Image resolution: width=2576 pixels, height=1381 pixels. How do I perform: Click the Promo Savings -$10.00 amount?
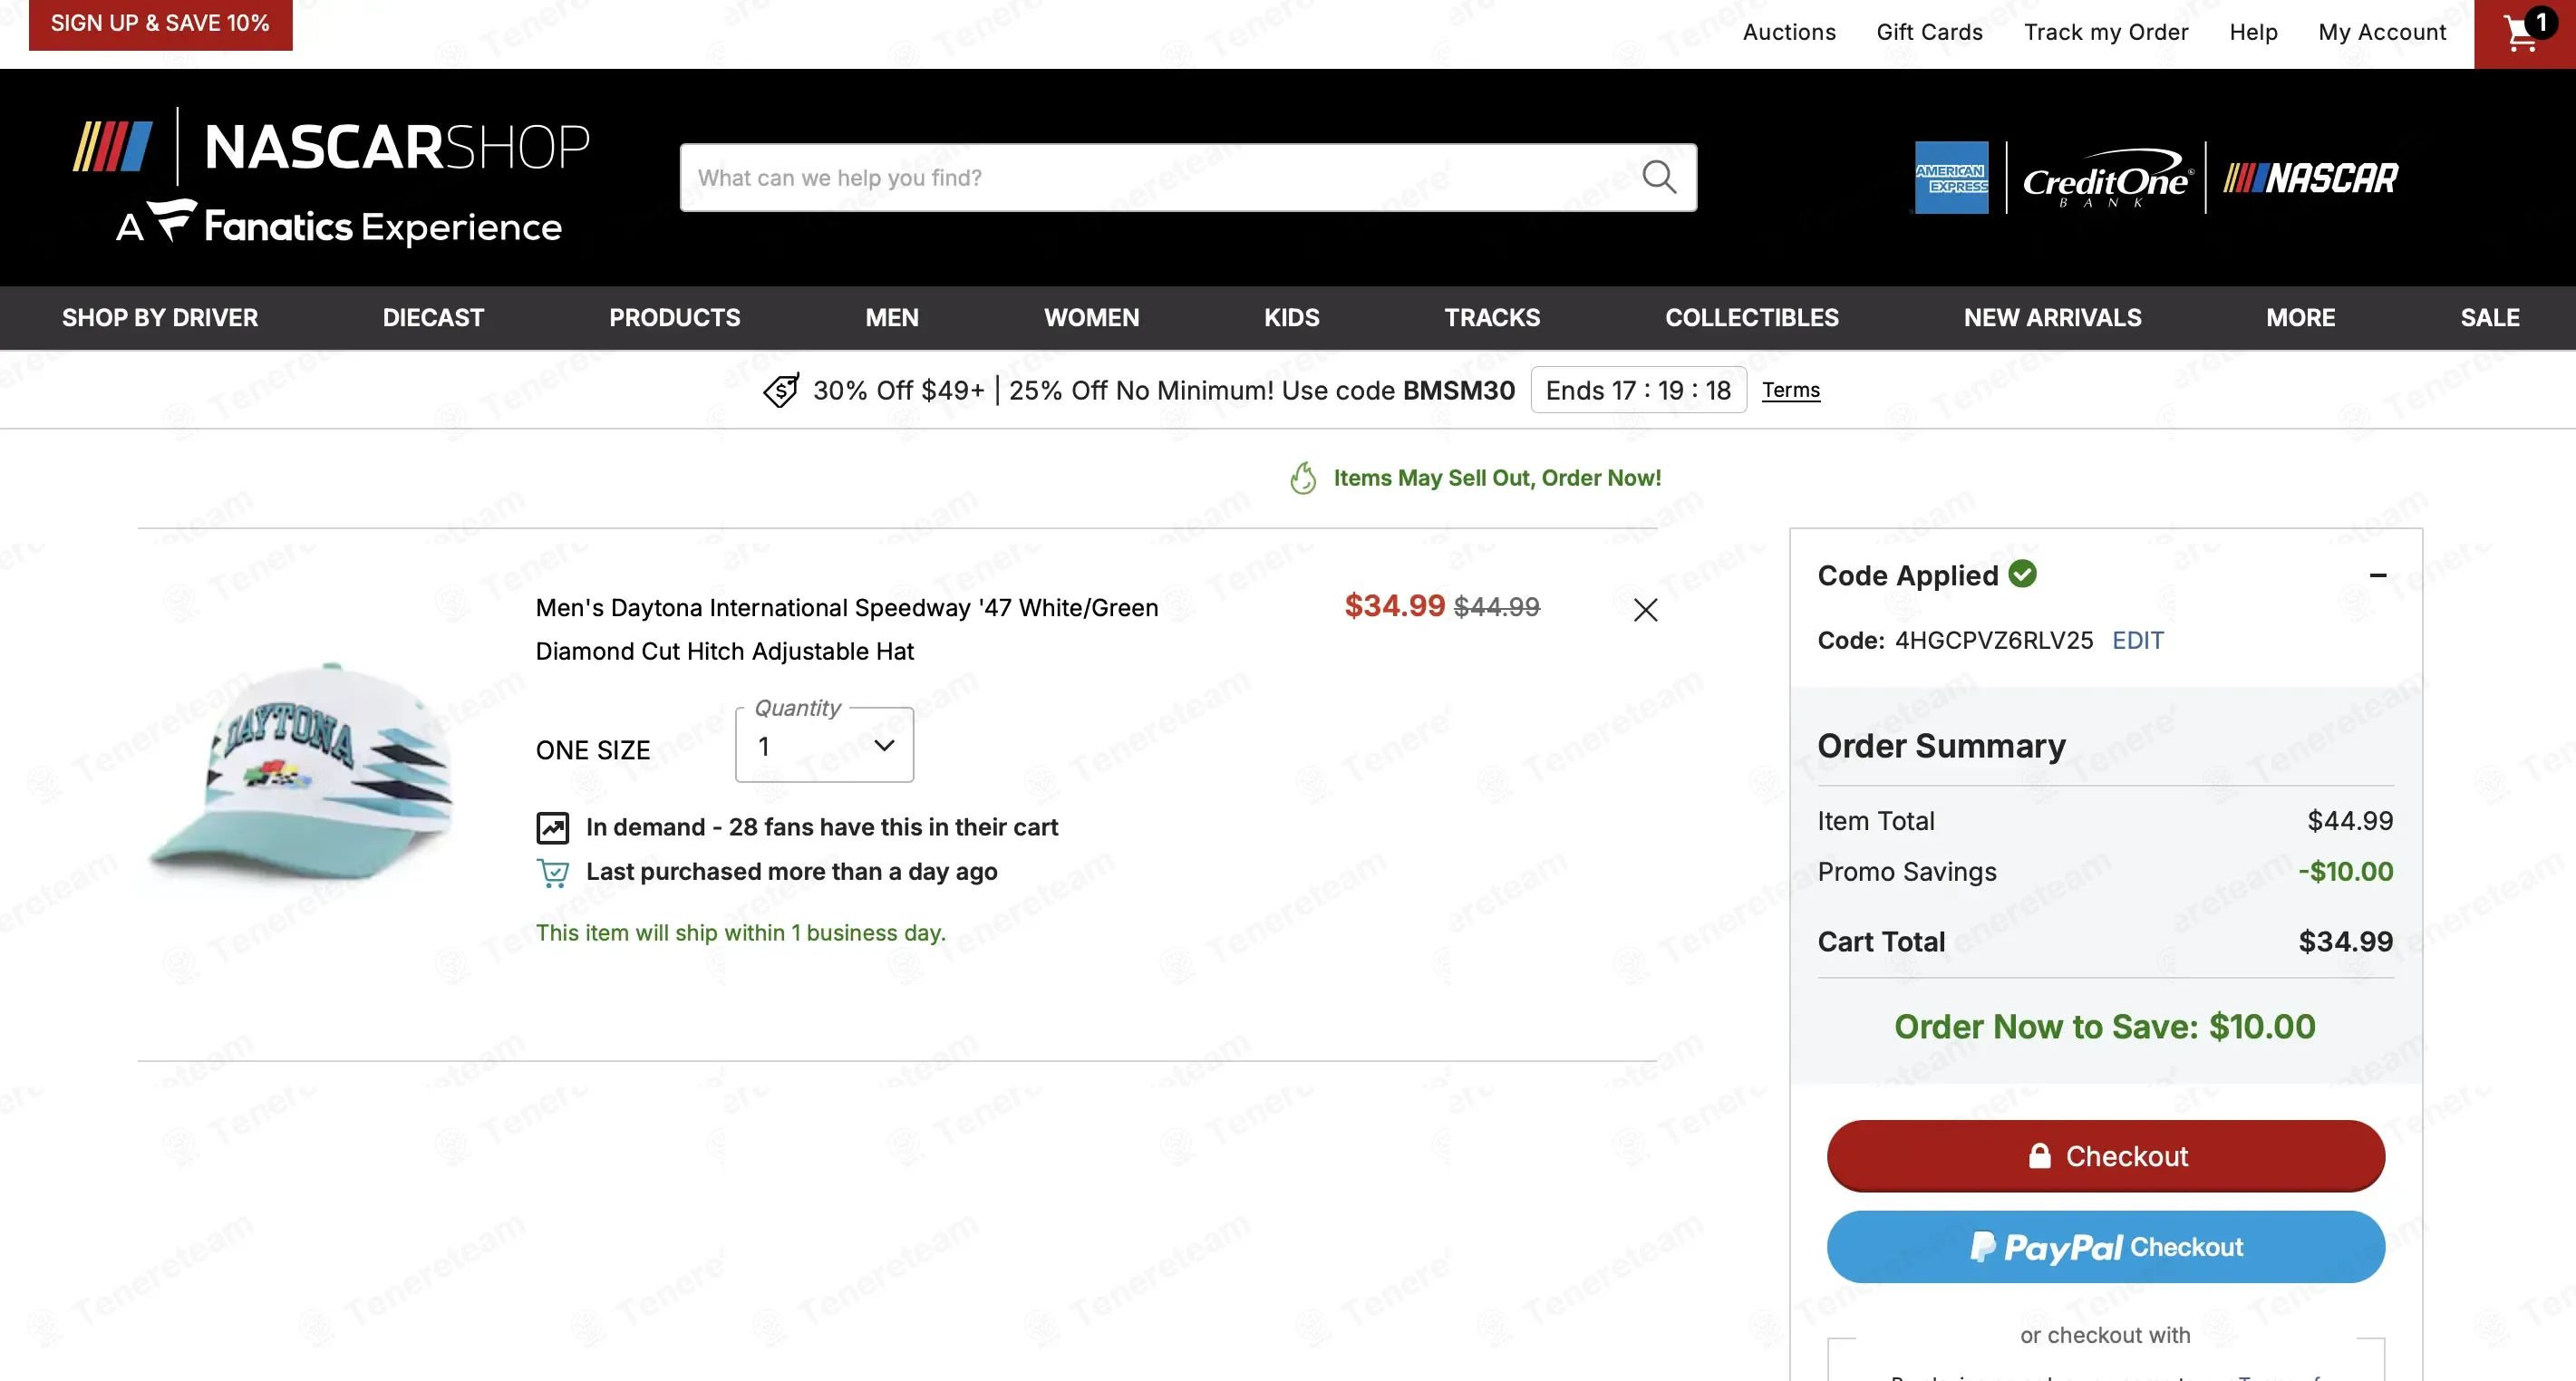(x=2345, y=871)
